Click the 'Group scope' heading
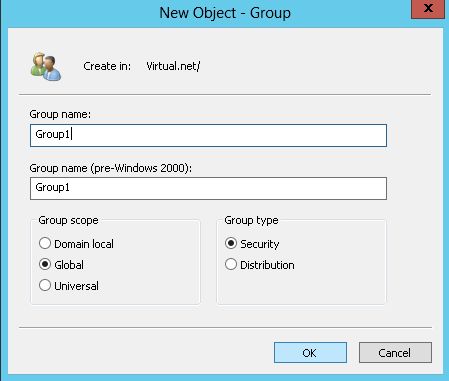 [x=68, y=220]
